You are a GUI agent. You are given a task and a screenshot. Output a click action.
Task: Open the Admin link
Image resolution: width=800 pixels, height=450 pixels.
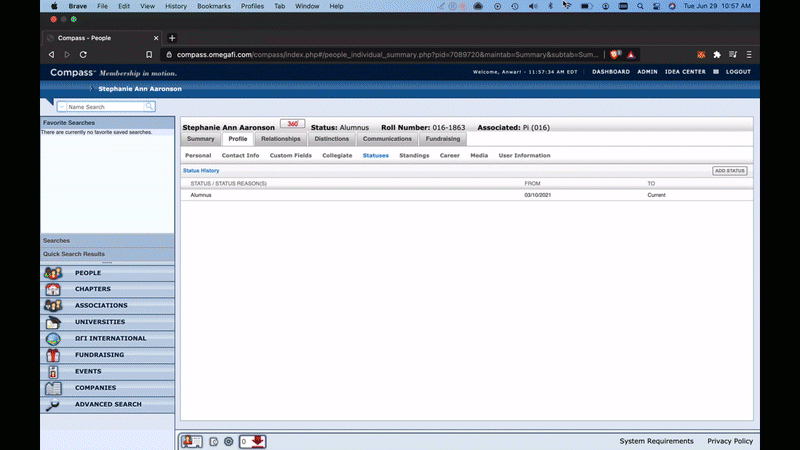pos(647,72)
